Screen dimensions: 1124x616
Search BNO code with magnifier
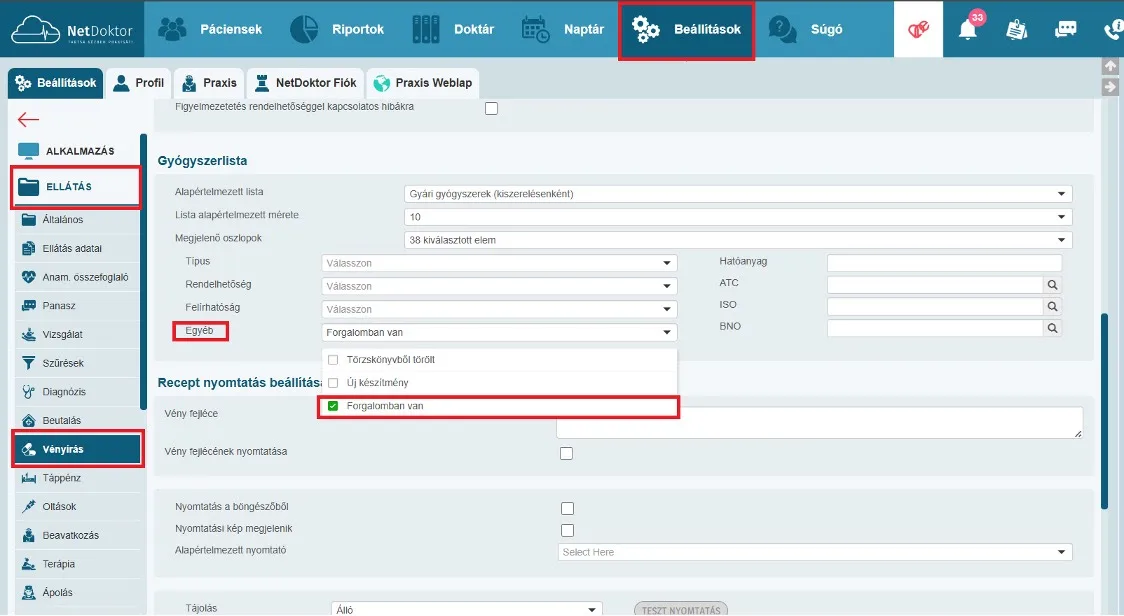point(1052,328)
